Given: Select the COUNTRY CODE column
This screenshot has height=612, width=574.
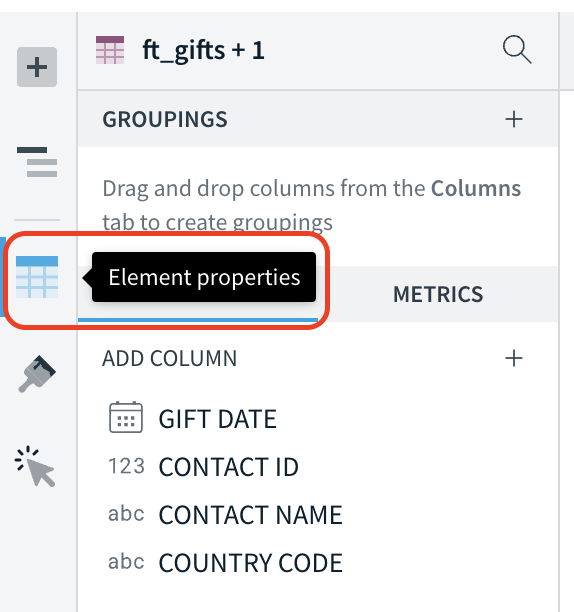Looking at the screenshot, I should 250,563.
